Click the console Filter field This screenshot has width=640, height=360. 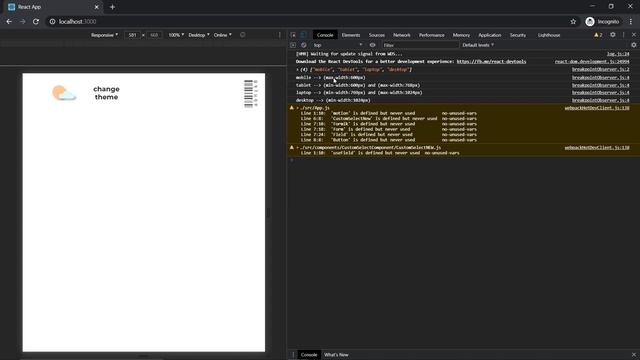[420, 45]
